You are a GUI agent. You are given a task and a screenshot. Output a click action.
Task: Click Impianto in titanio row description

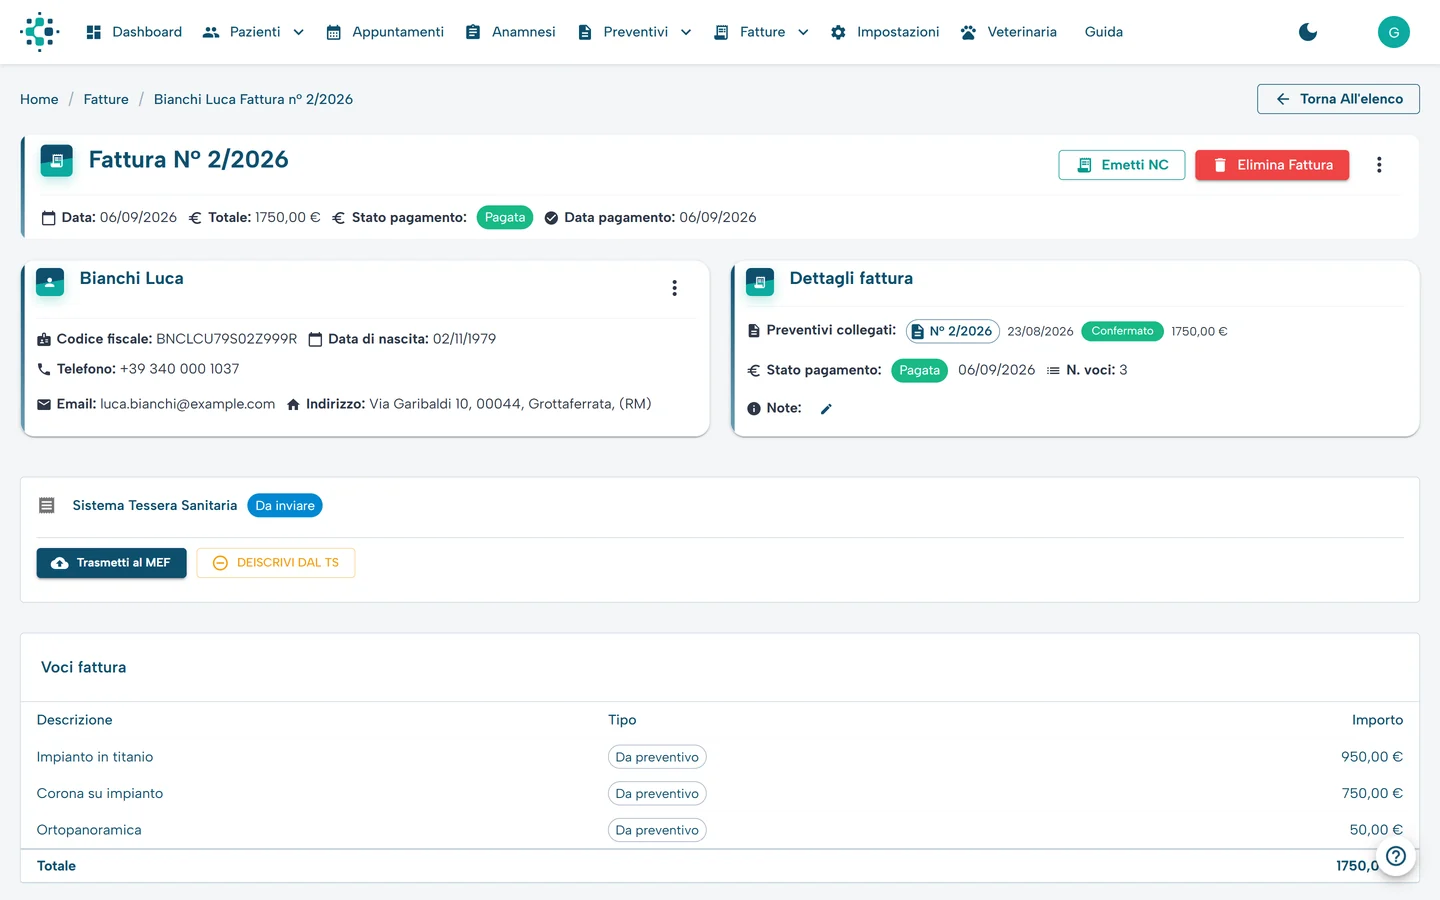click(x=95, y=757)
